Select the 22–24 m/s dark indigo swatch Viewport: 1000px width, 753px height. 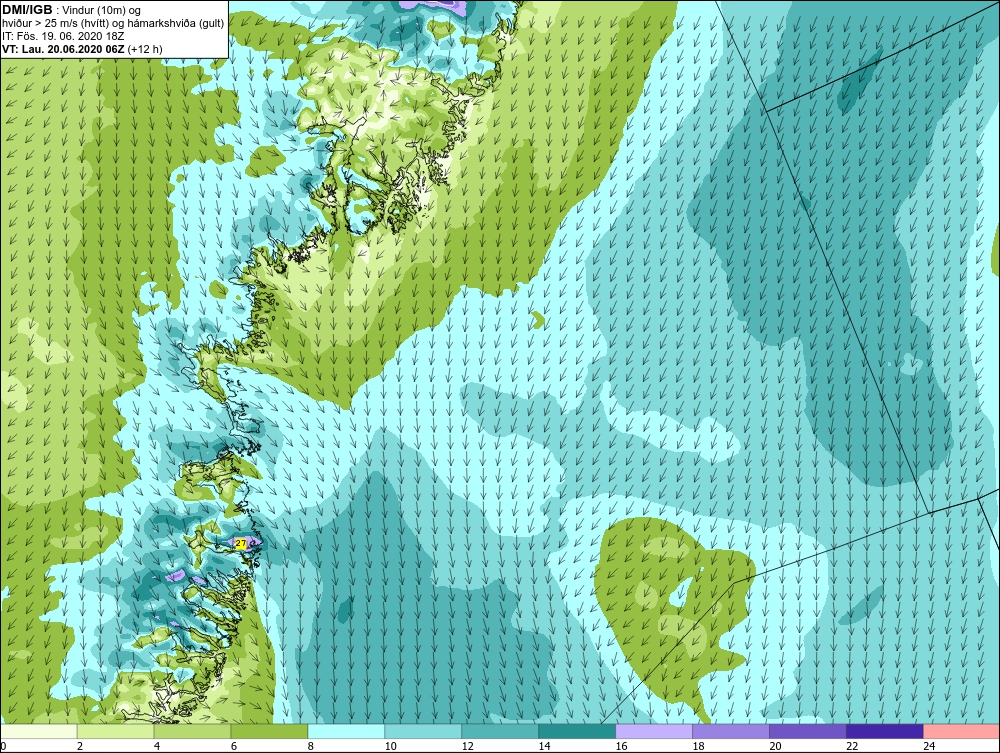885,731
